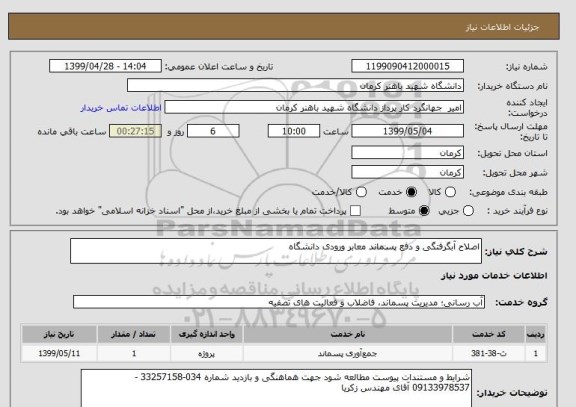Open buyer contact information link
The image size is (576, 407).
[121, 108]
